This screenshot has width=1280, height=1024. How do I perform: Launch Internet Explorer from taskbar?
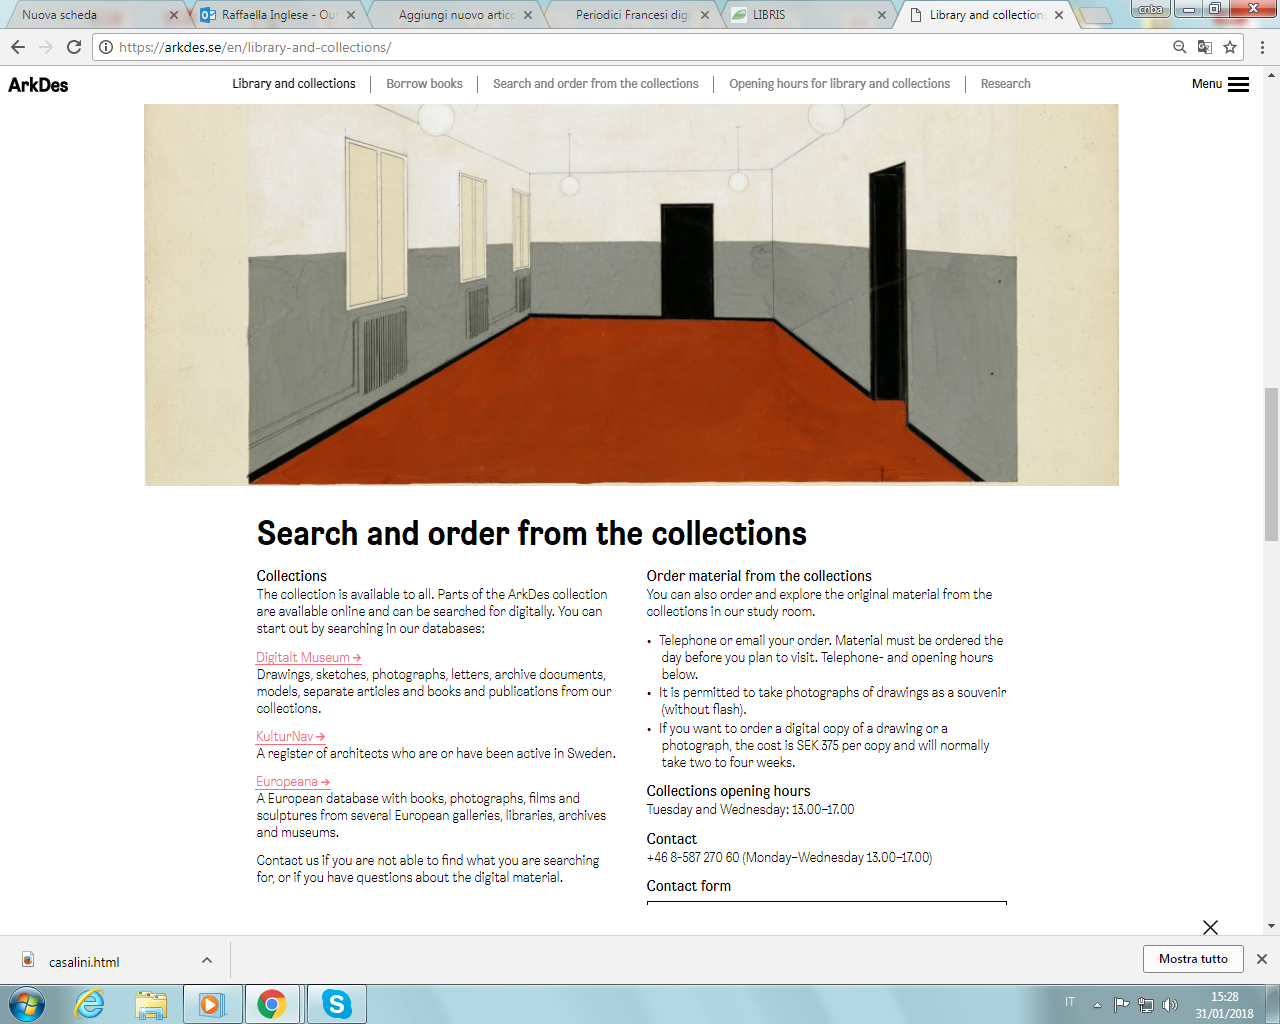pyautogui.click(x=90, y=1004)
